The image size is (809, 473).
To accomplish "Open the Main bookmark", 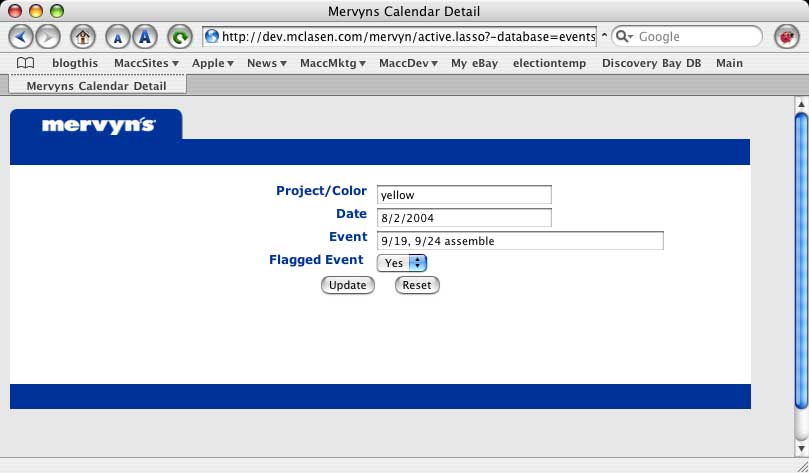I will (x=729, y=63).
